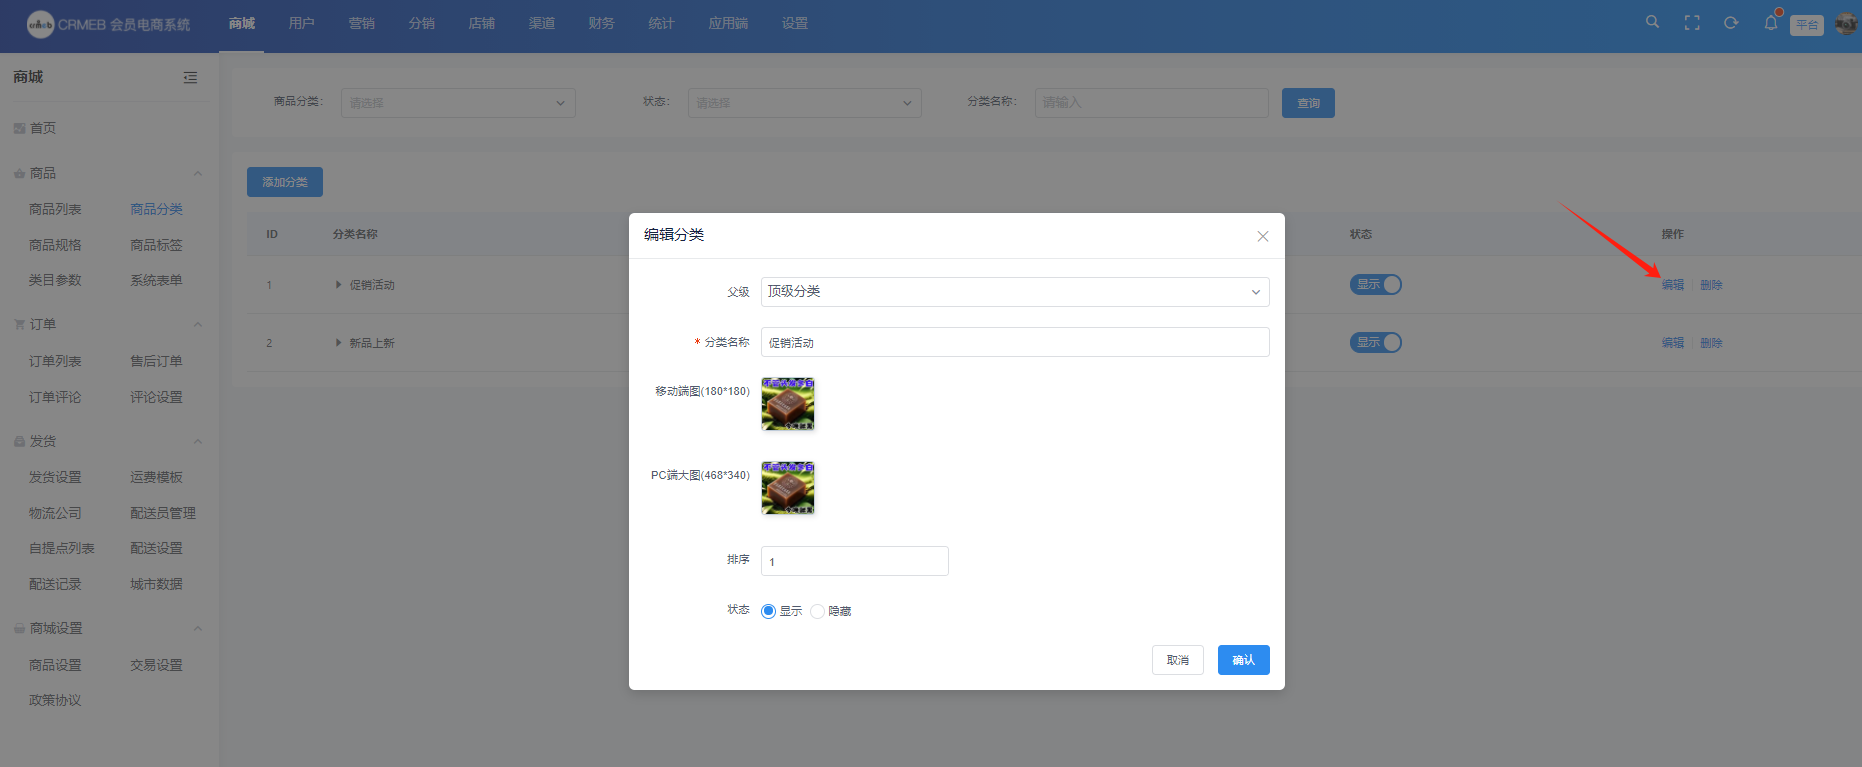Toggle the 显示 switch for 新品上新 row
This screenshot has width=1862, height=767.
click(x=1376, y=343)
